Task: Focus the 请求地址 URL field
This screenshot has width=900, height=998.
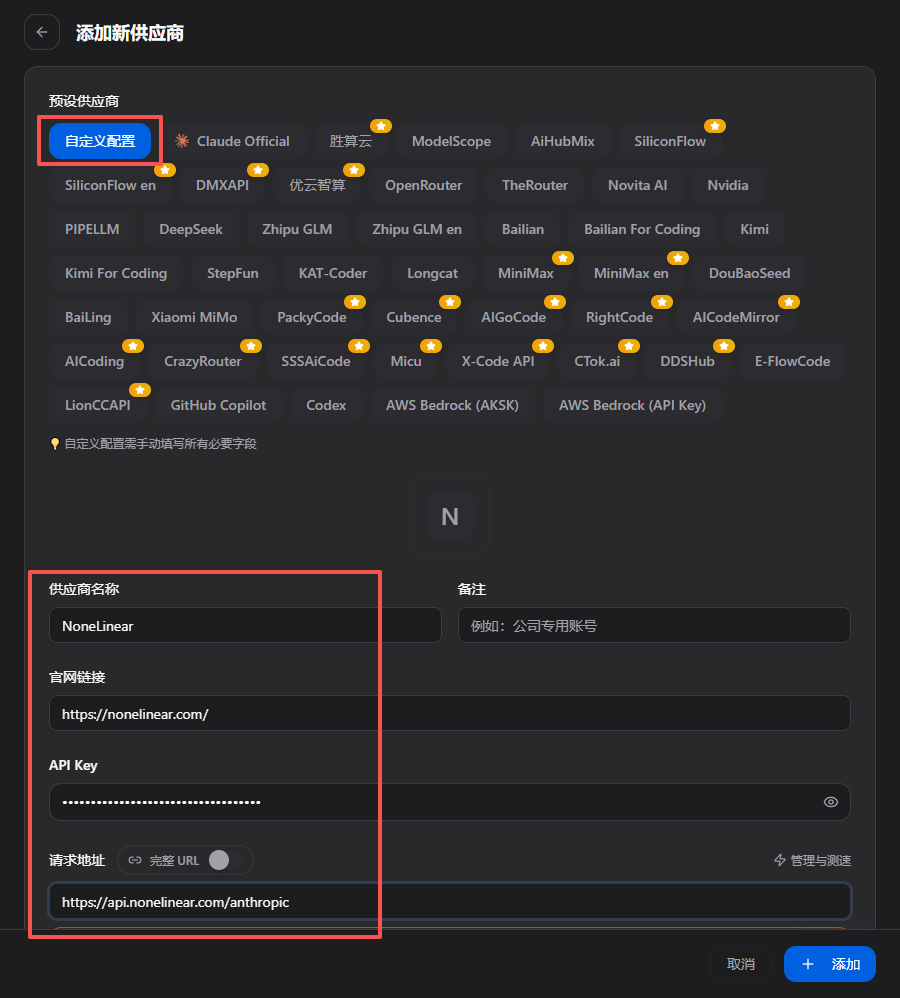Action: coord(450,901)
